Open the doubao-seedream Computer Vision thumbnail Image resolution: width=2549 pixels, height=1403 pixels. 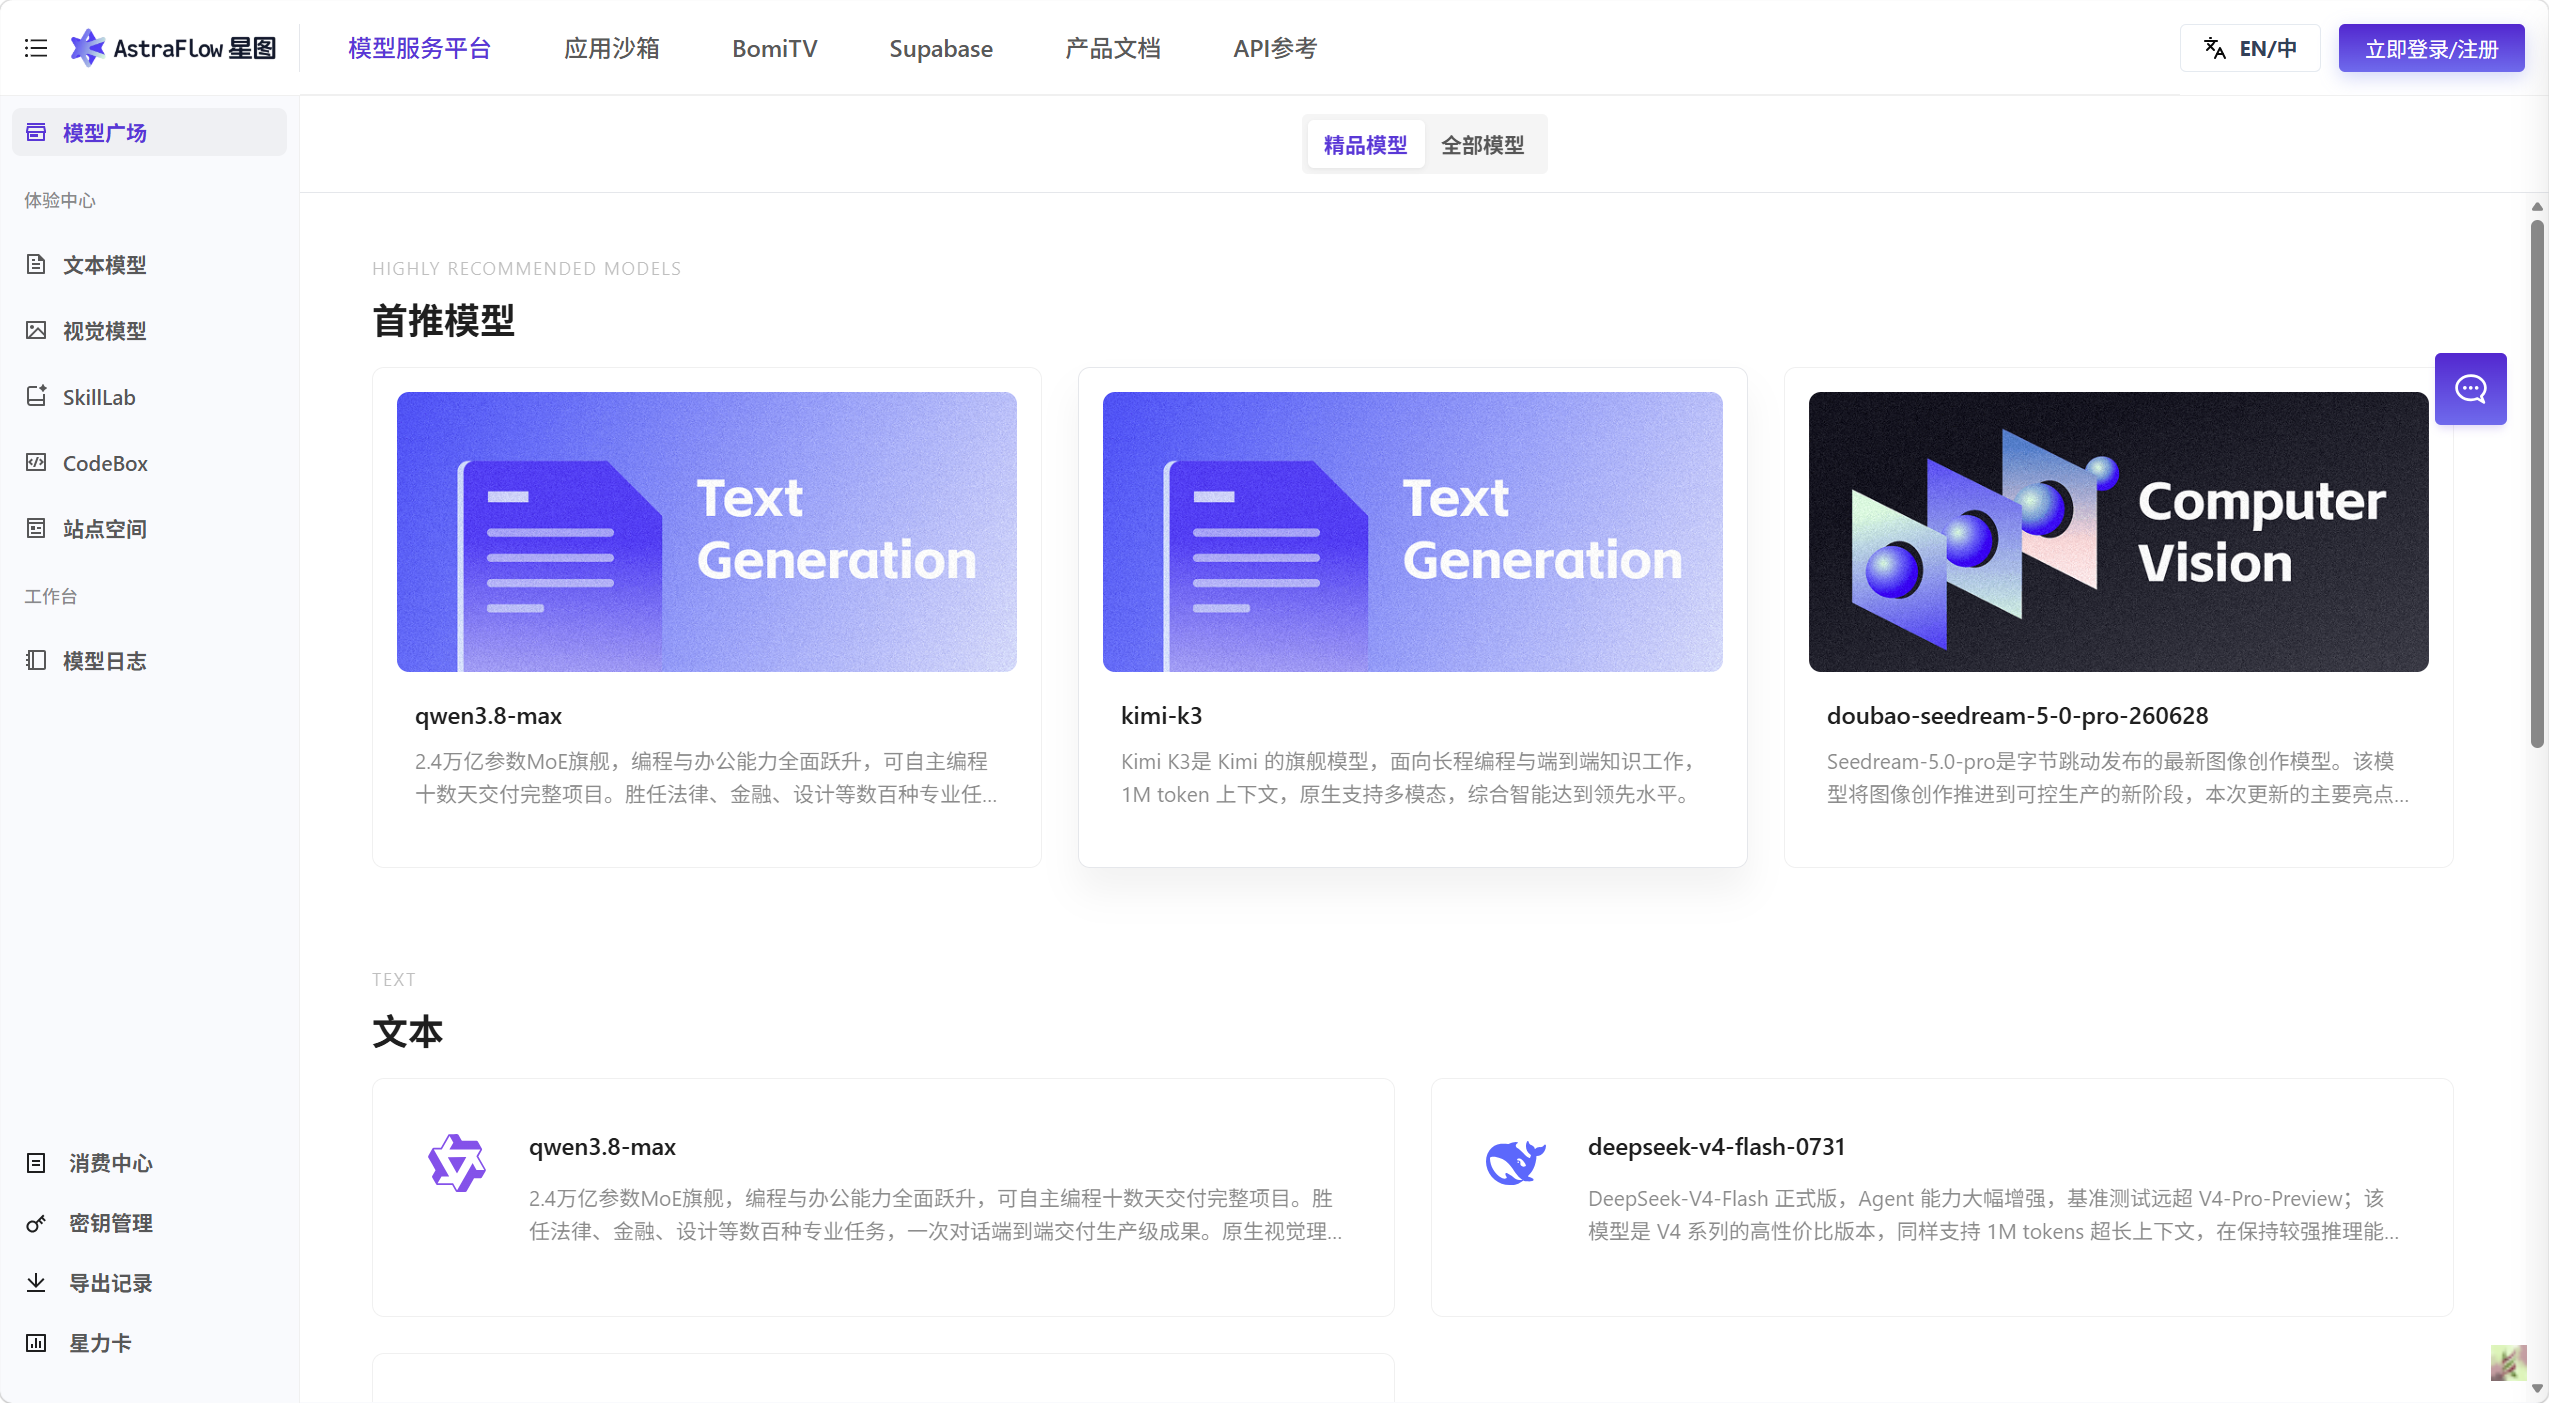[x=2118, y=531]
